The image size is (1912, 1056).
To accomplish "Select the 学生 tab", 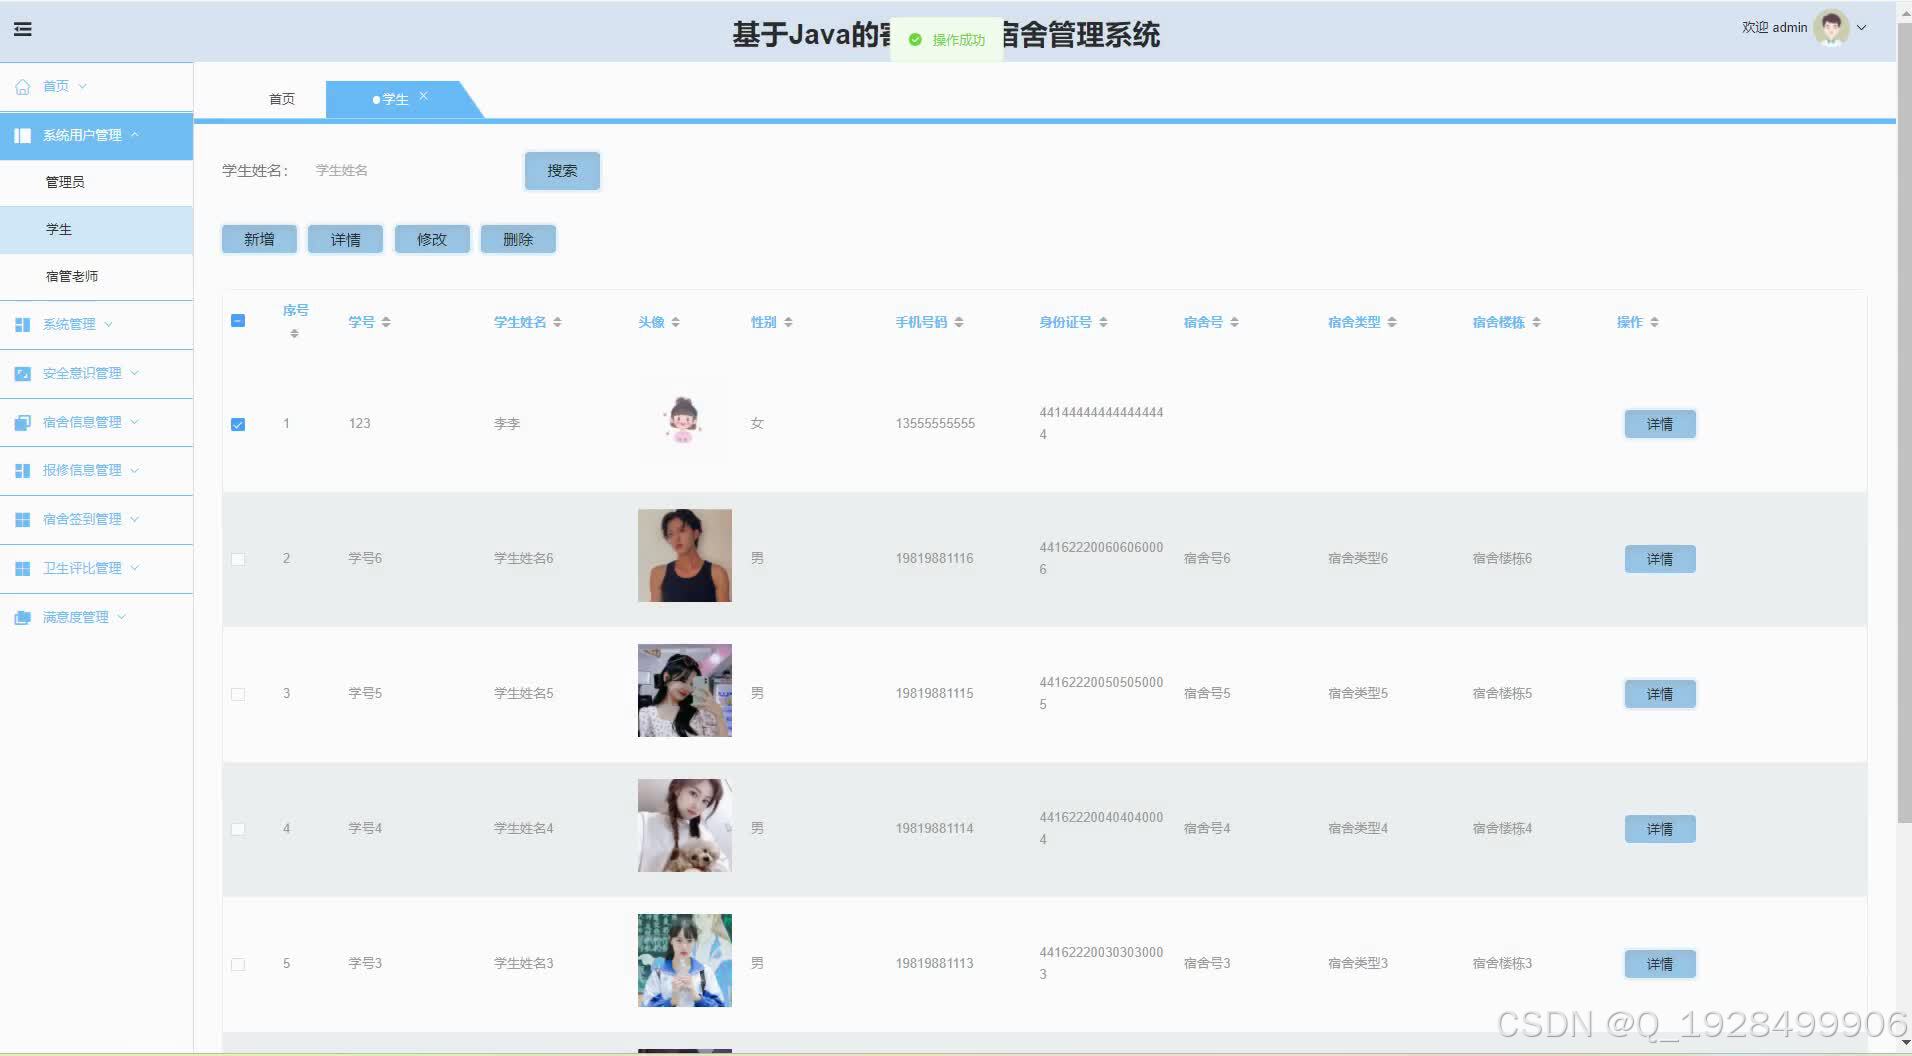I will (x=395, y=99).
